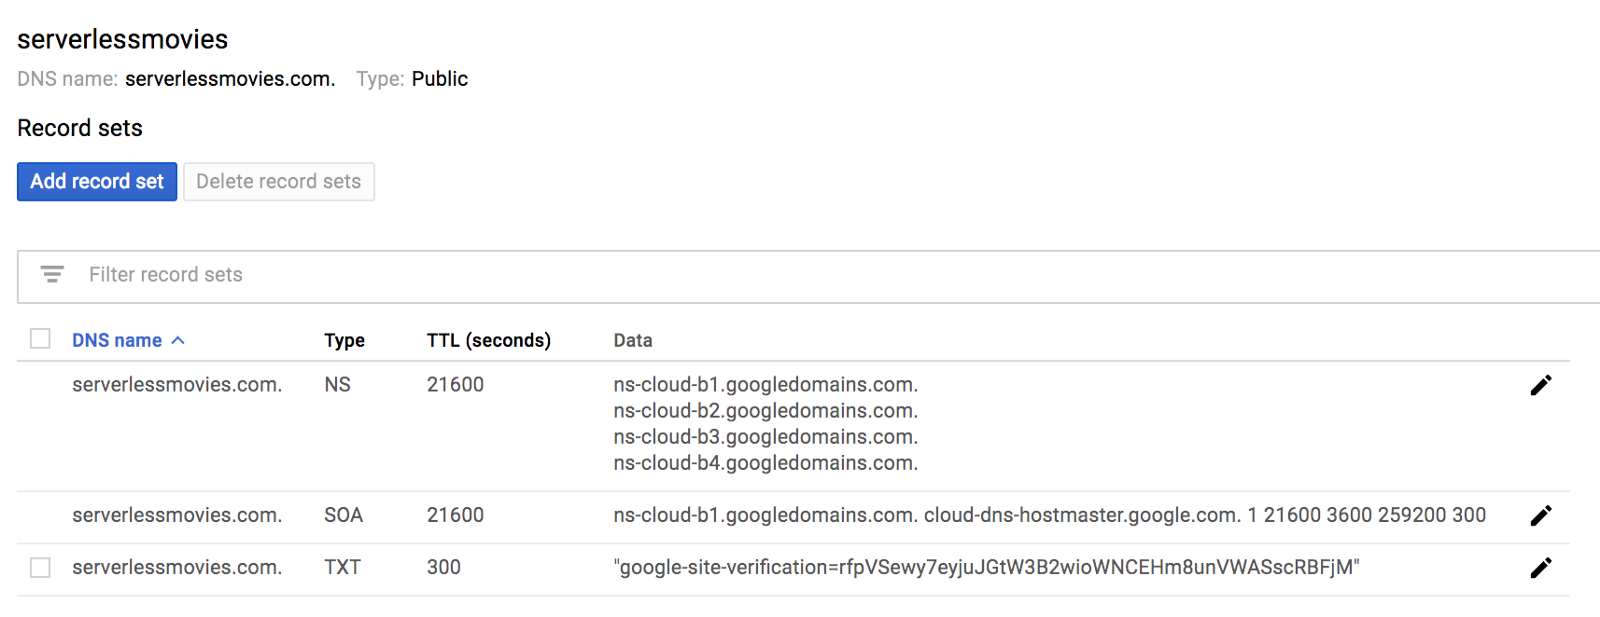
Task: Click the ns-cloud-b4.googledomains.com. nameserver entry
Action: [765, 463]
